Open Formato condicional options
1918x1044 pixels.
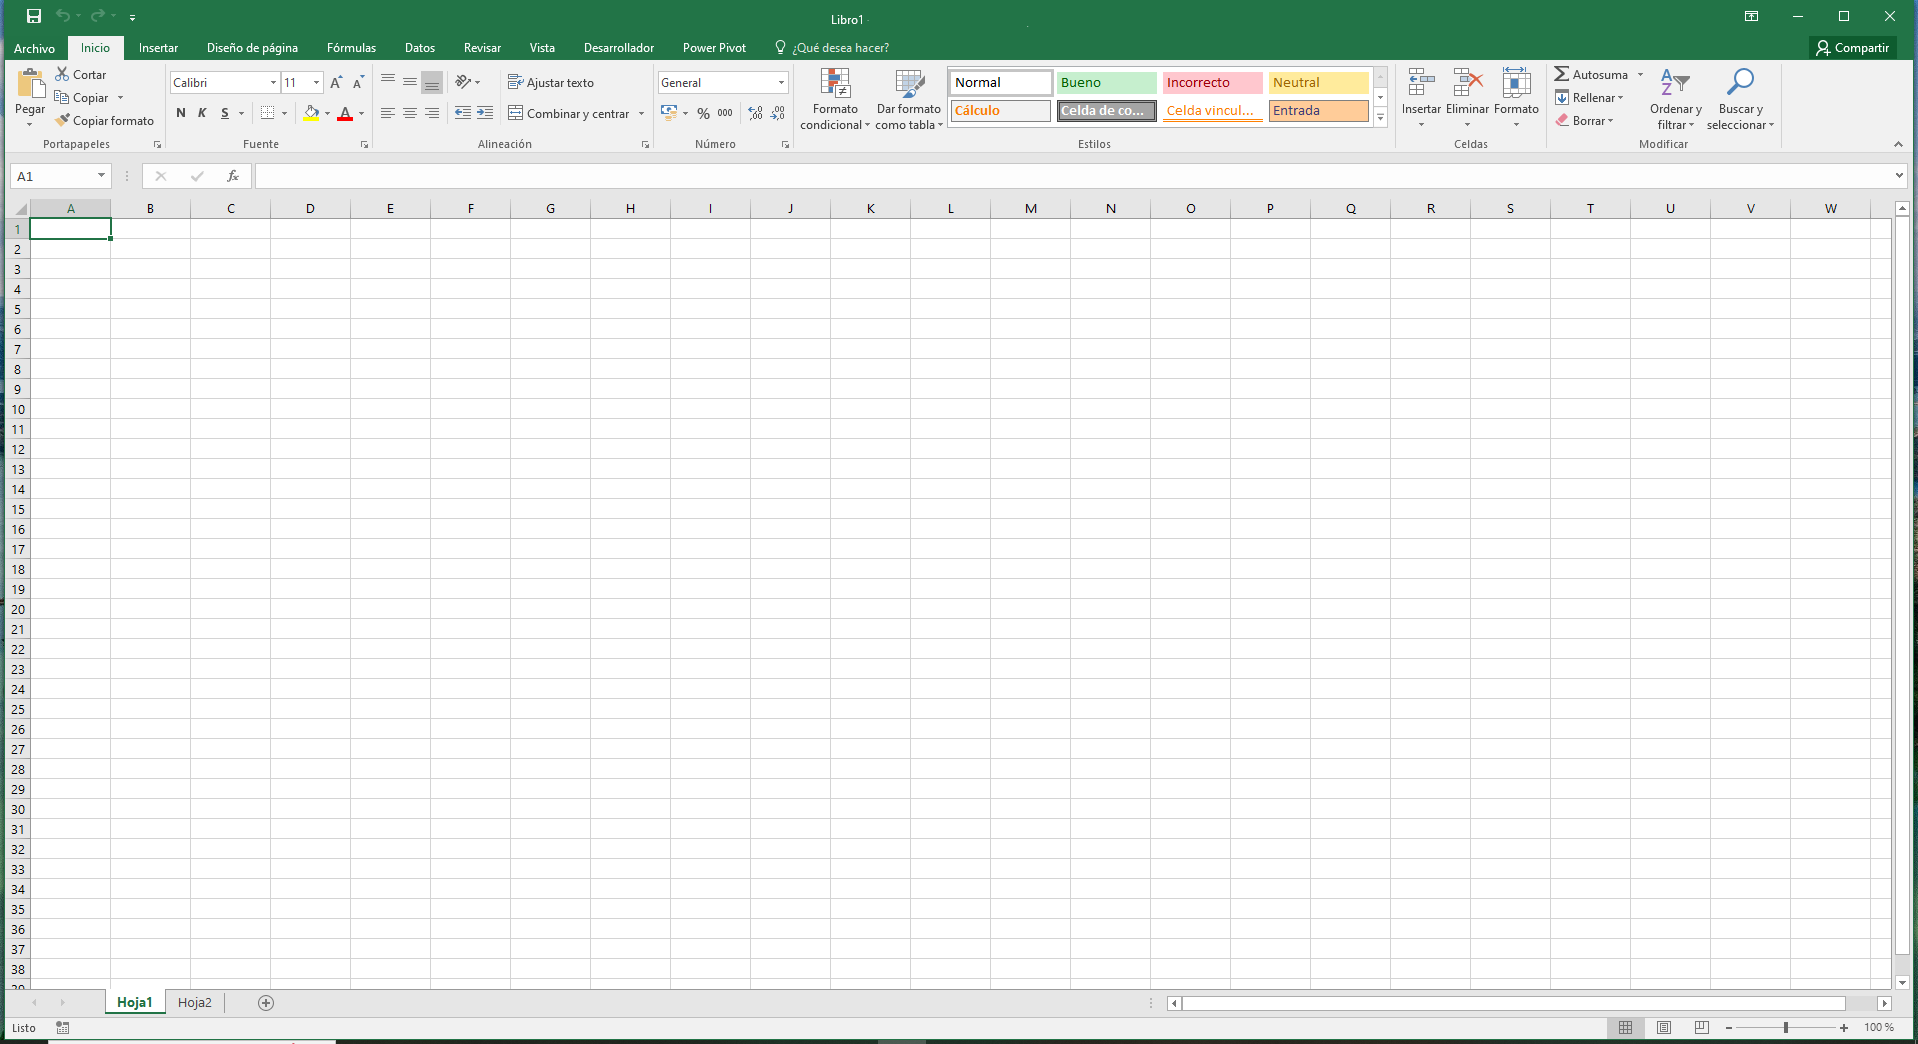[834, 98]
